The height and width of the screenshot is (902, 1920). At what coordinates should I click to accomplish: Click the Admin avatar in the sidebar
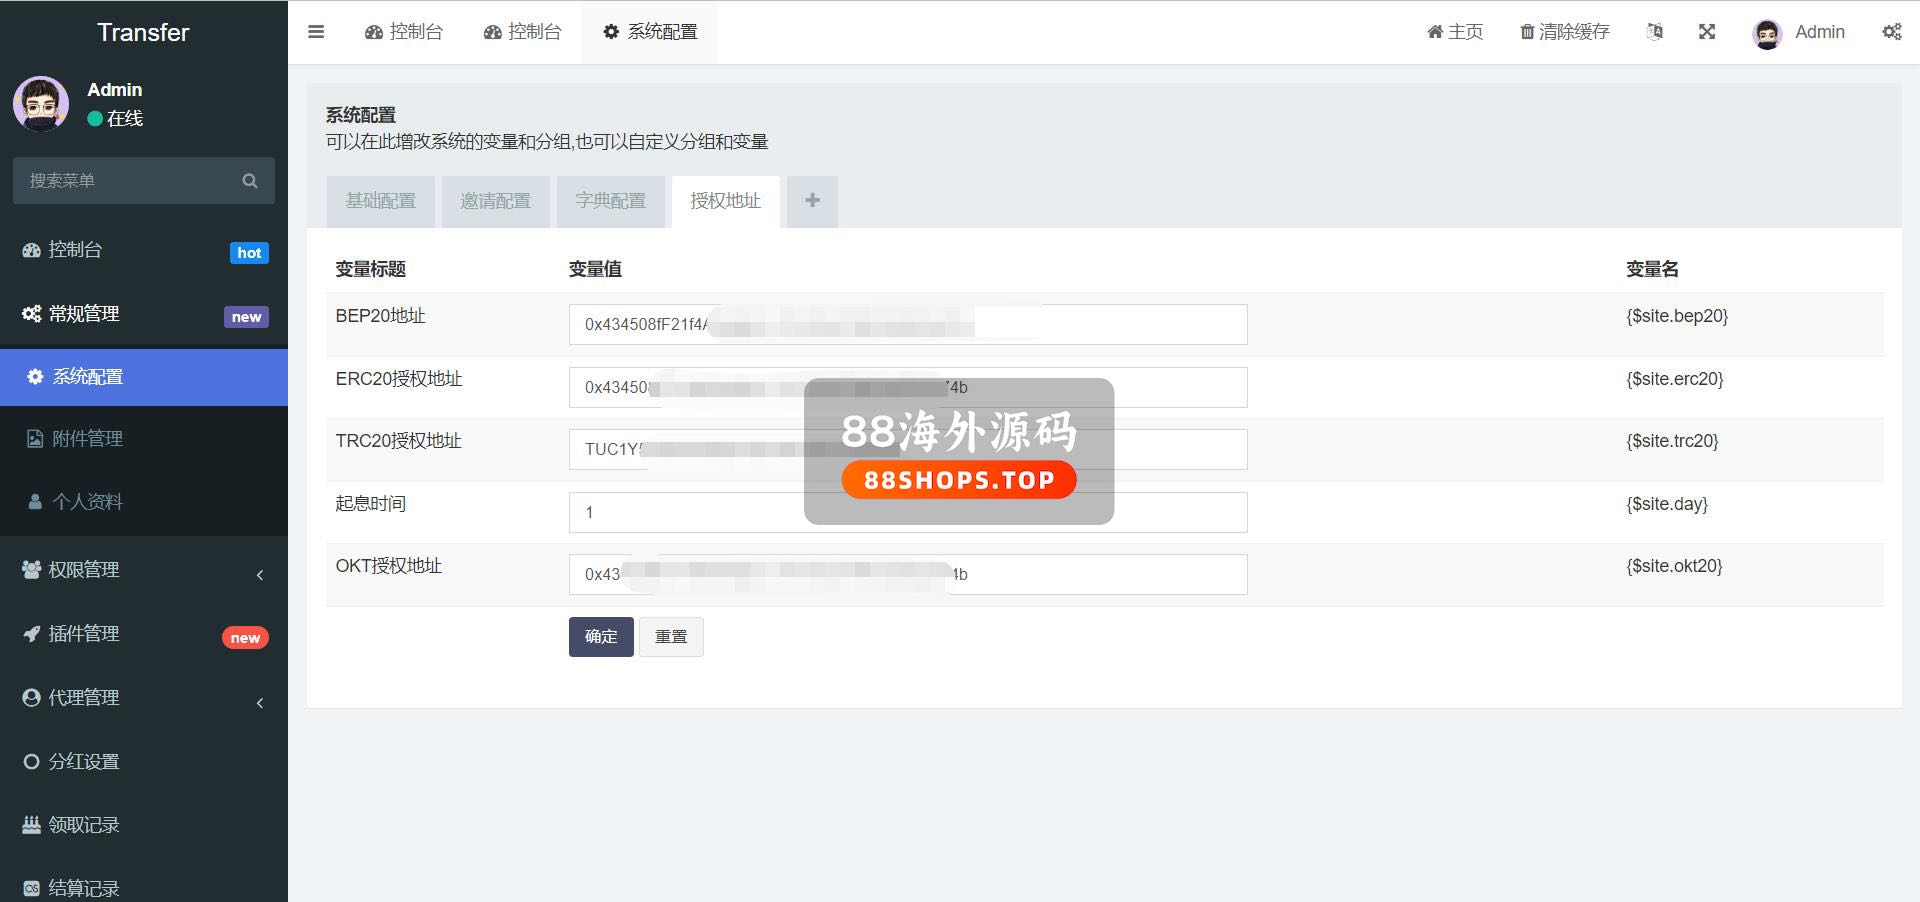point(41,104)
